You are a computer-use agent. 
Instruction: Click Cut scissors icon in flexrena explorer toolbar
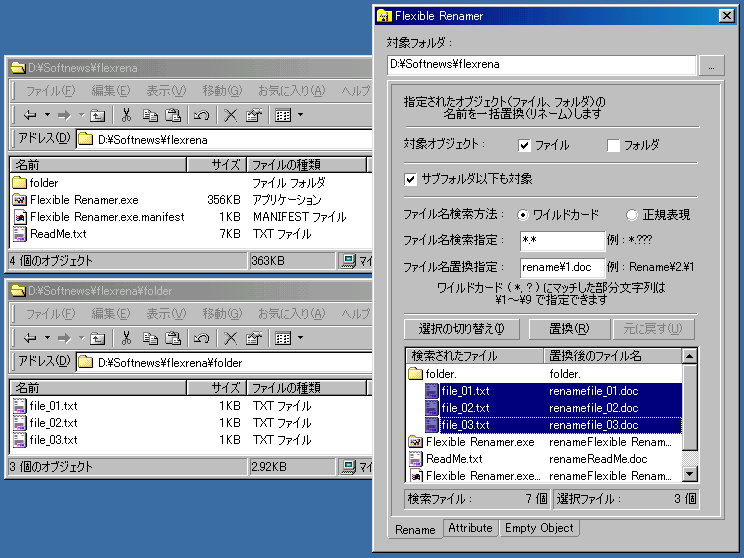point(126,115)
